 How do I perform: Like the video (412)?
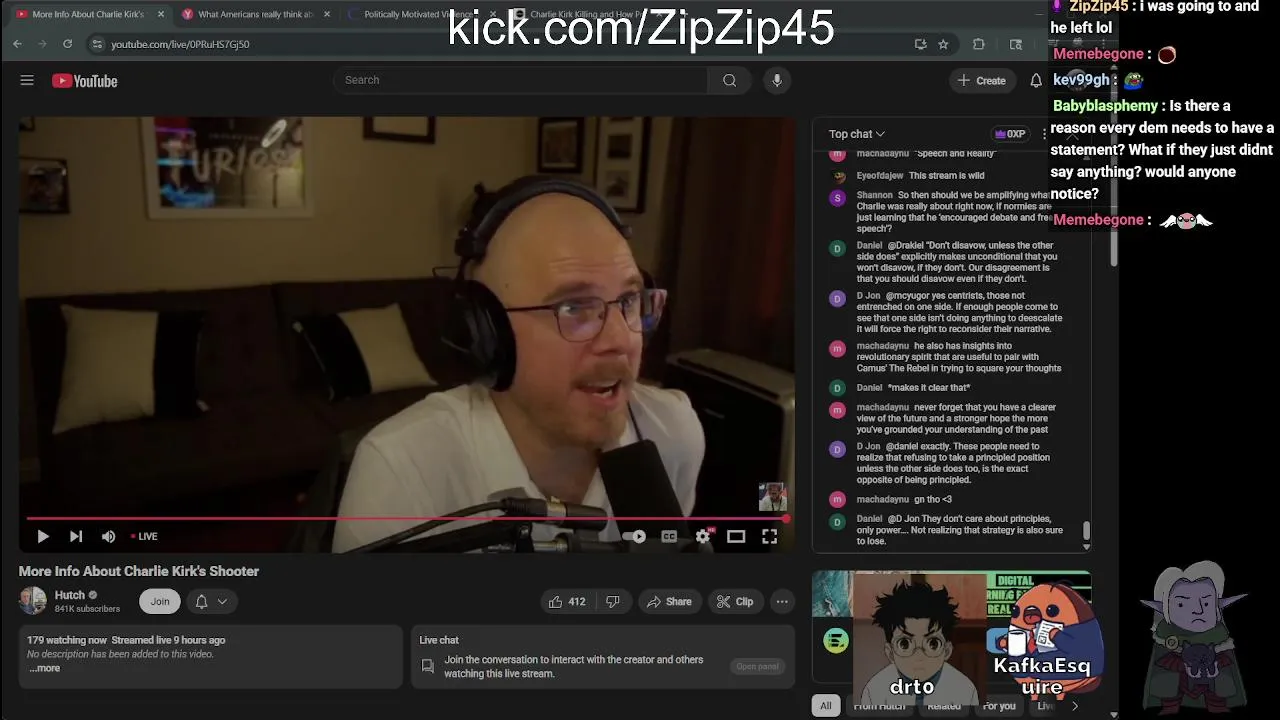point(566,601)
